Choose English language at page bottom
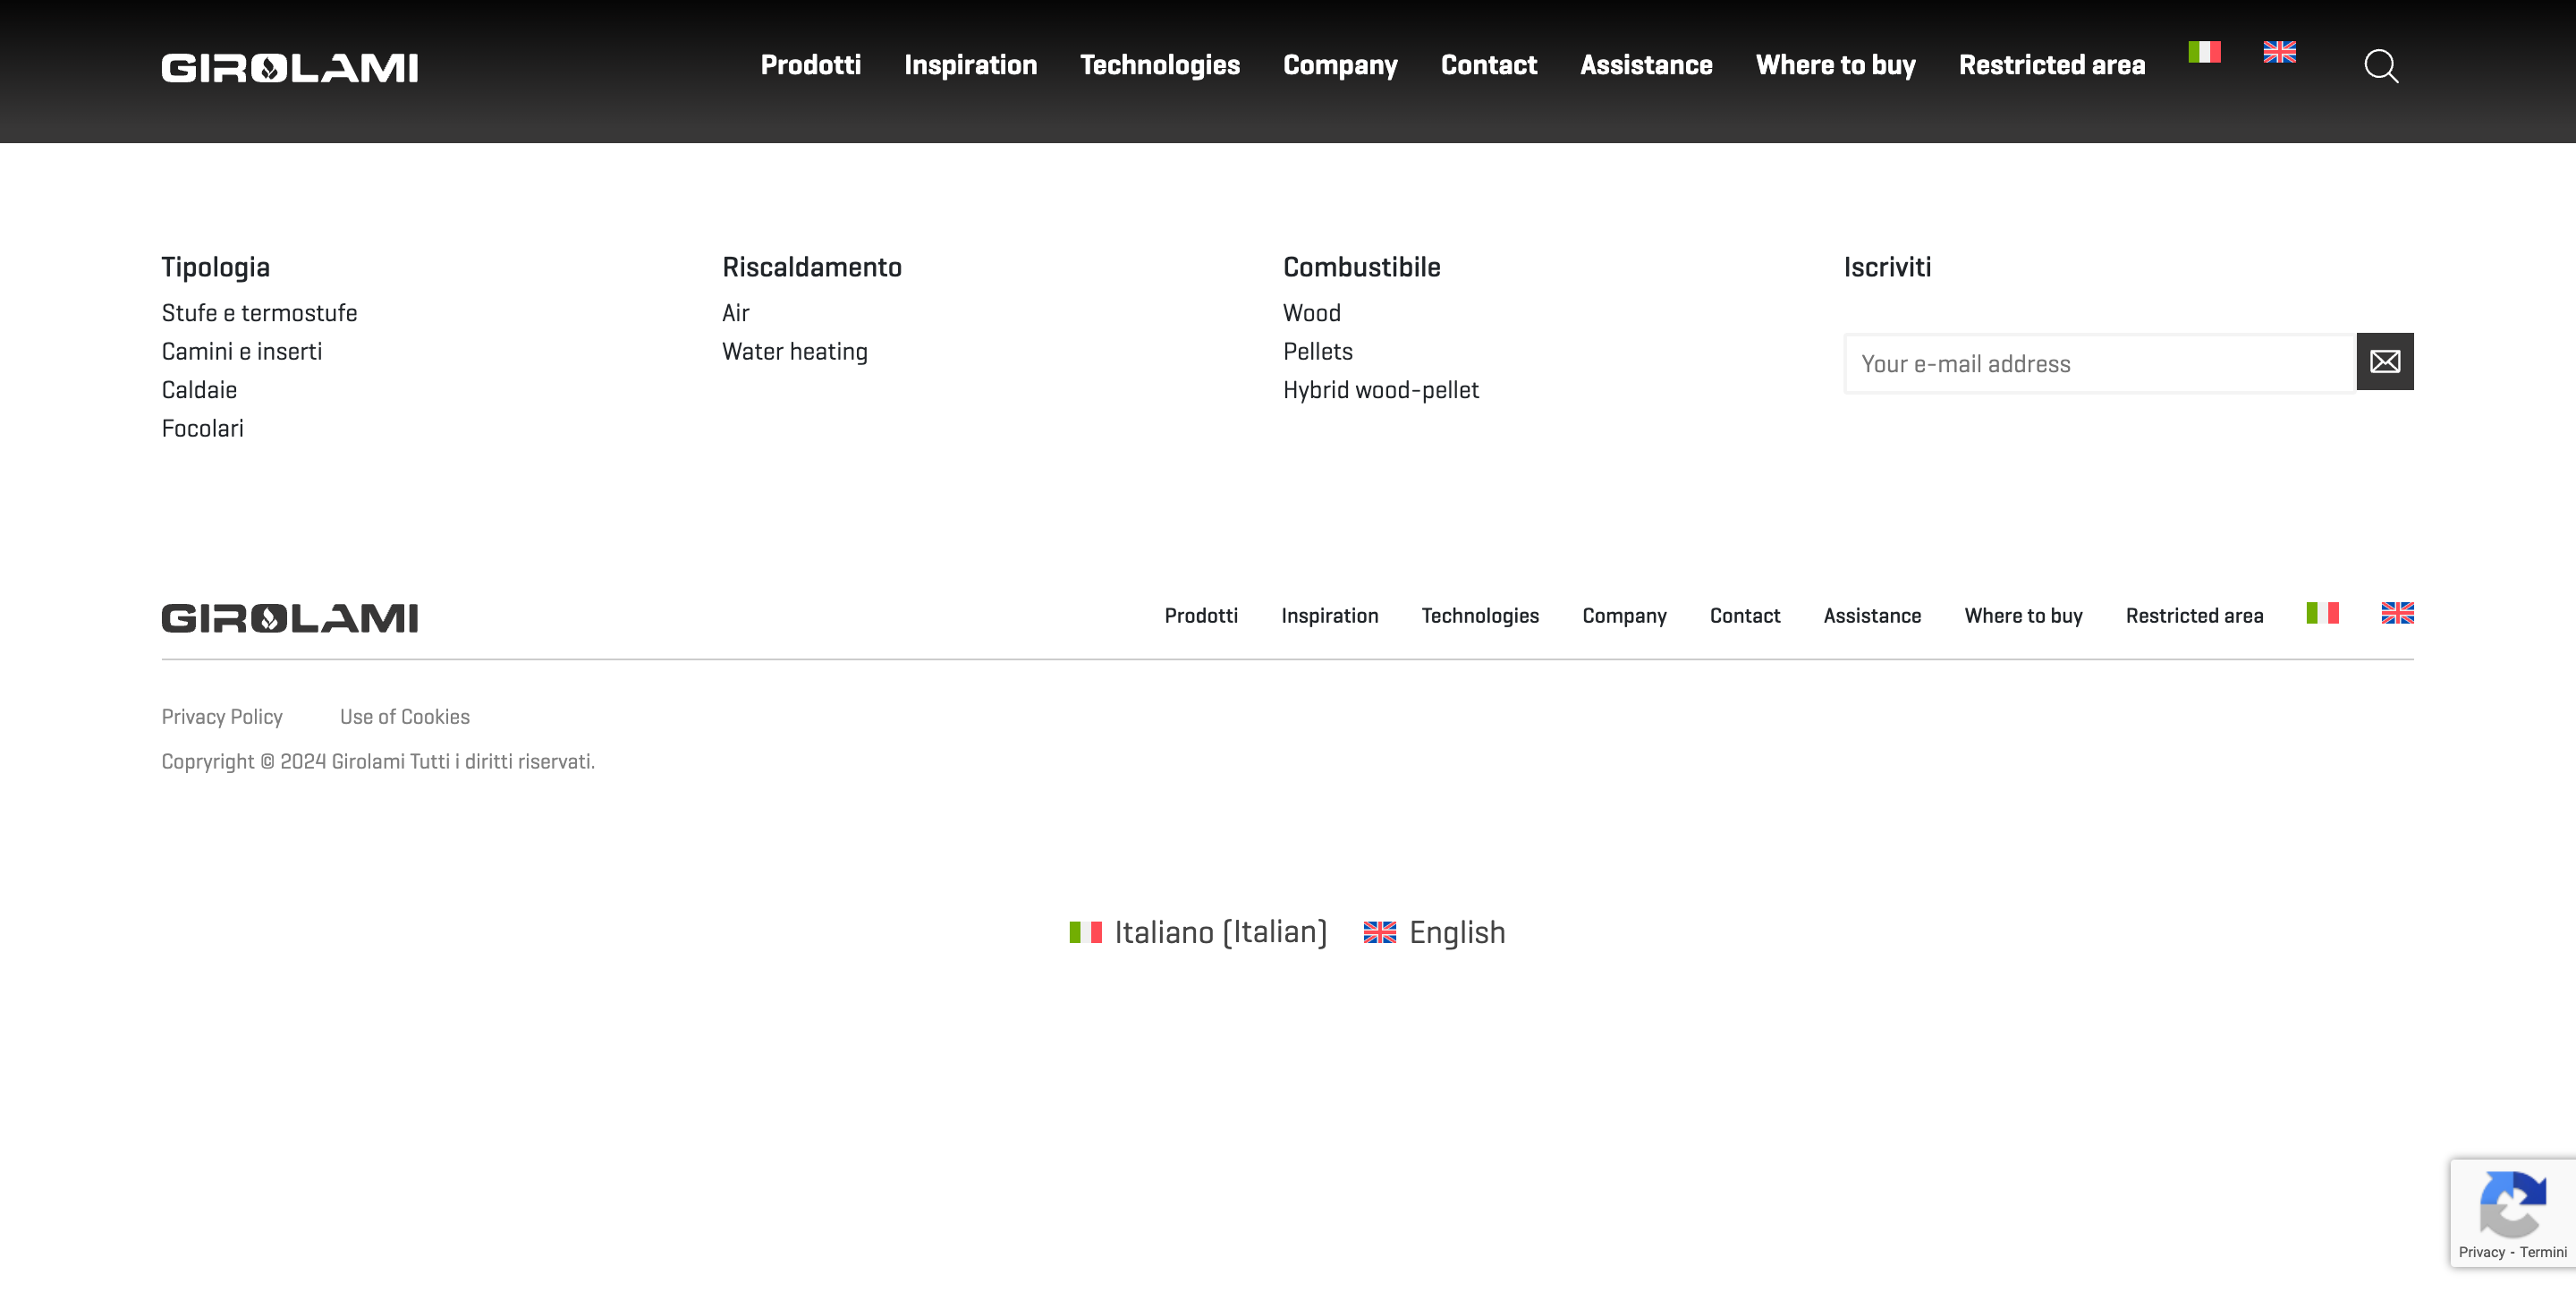 coord(1434,932)
